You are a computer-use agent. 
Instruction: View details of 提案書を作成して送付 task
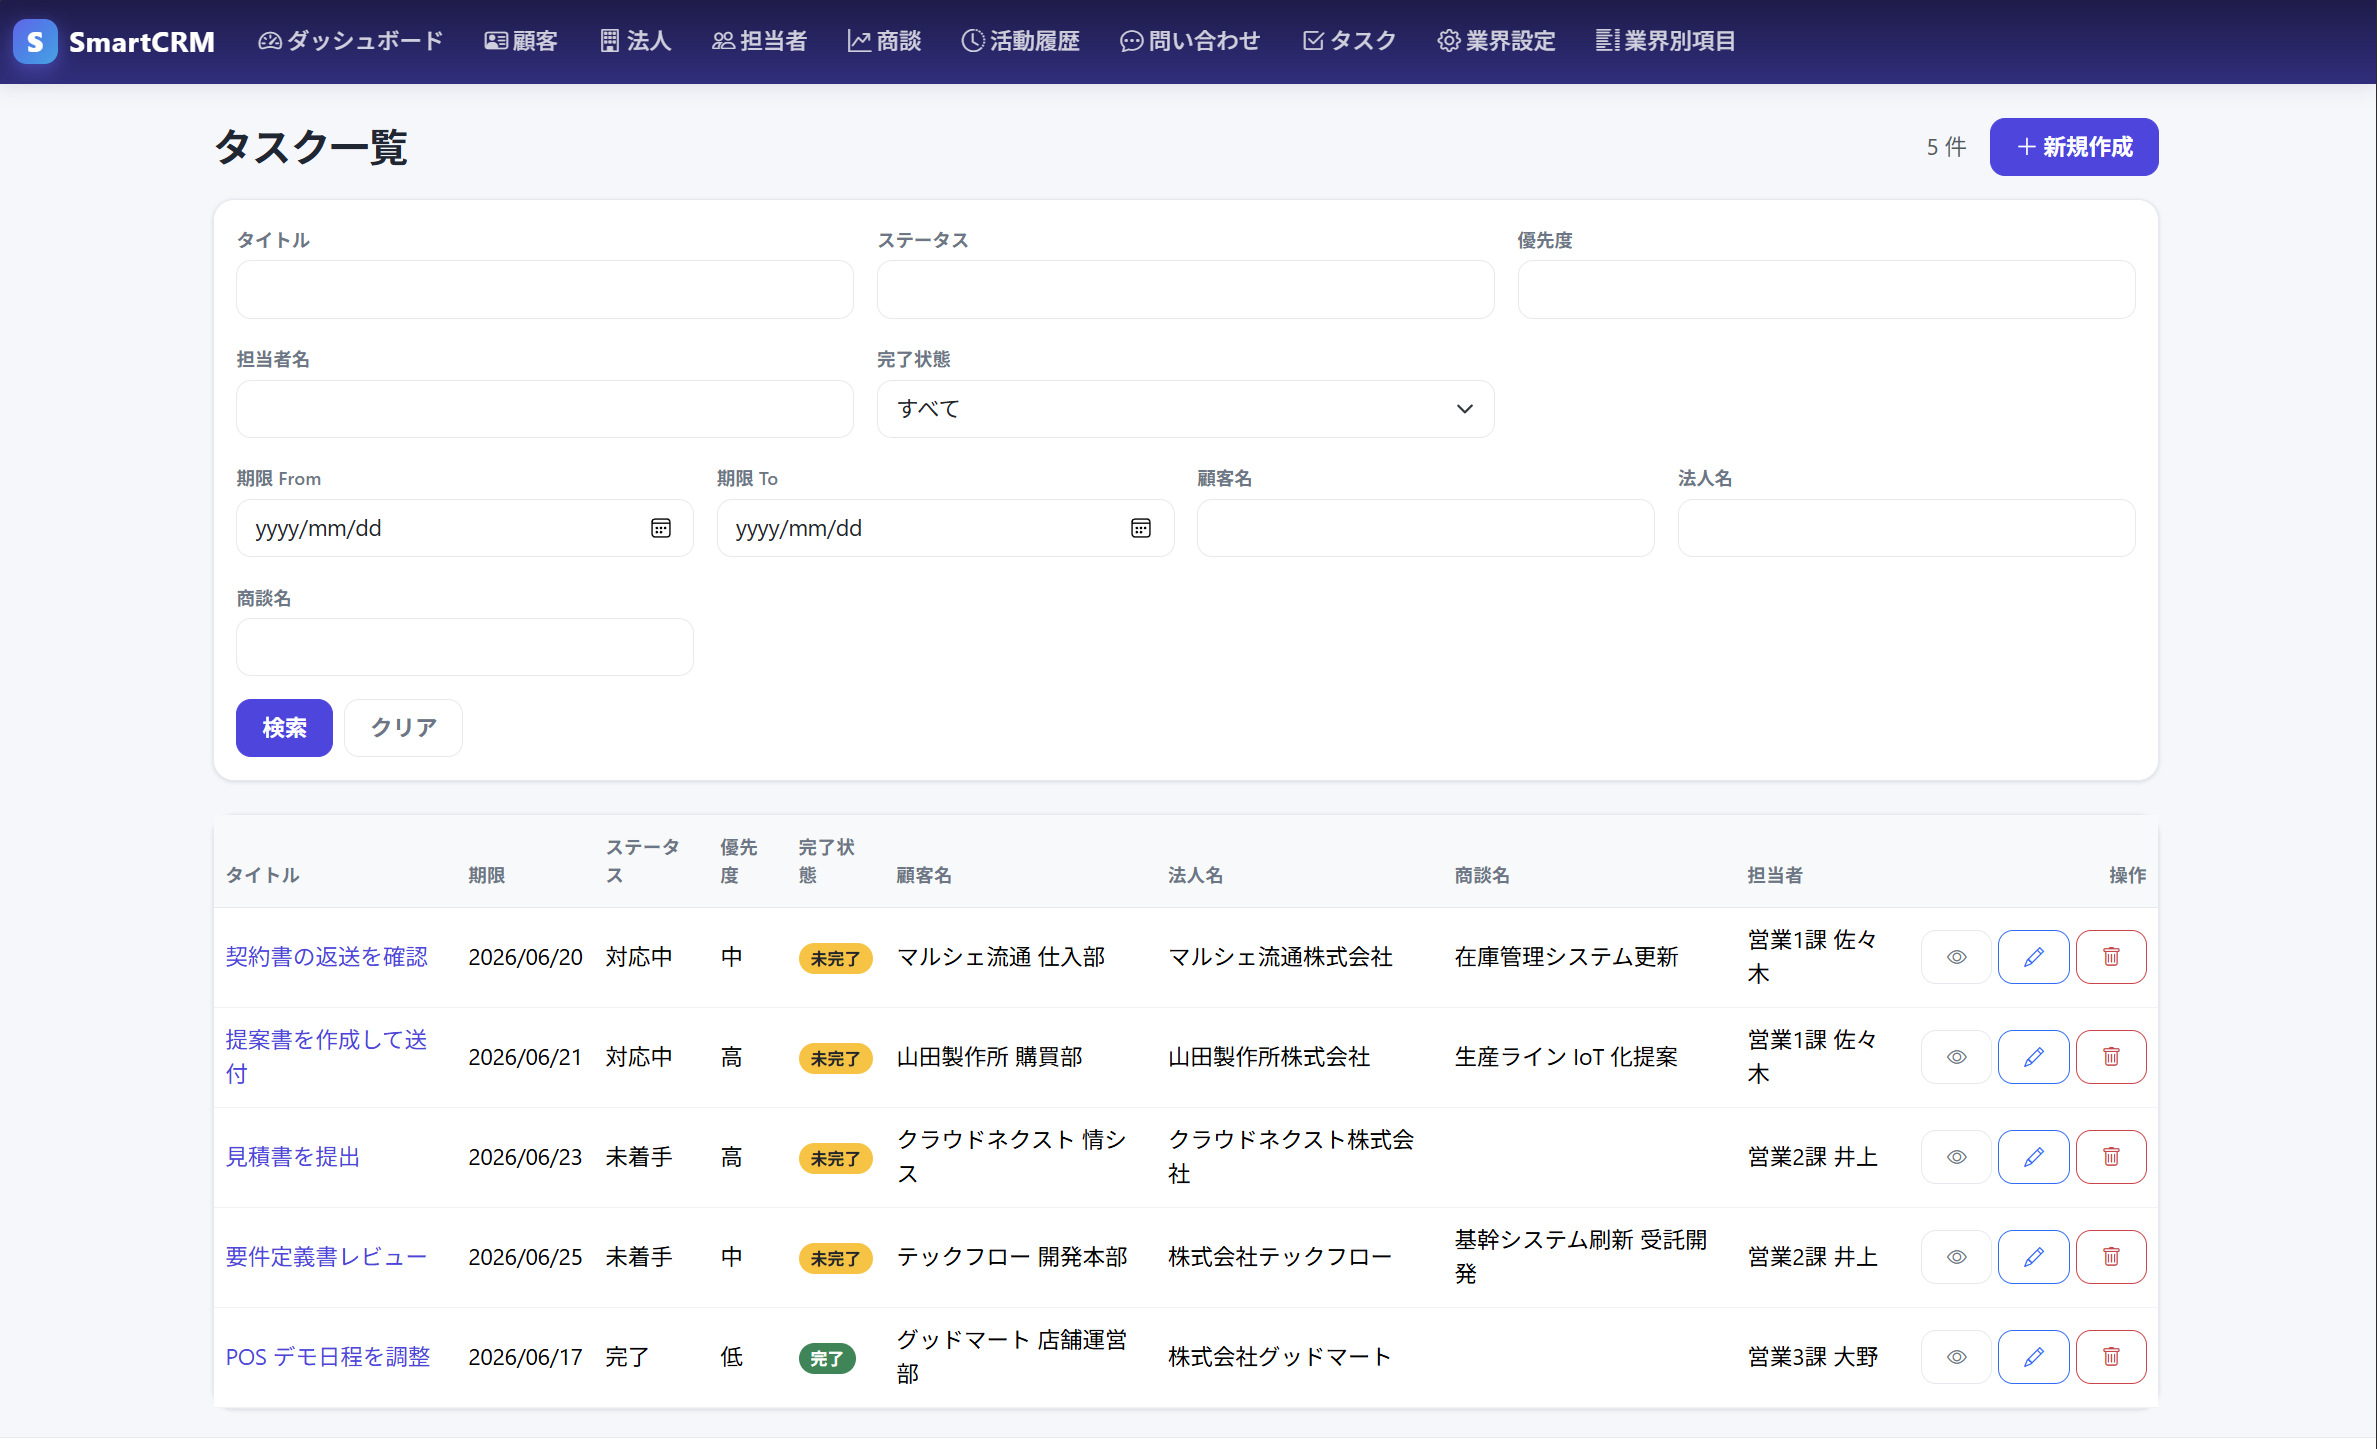point(1956,1057)
